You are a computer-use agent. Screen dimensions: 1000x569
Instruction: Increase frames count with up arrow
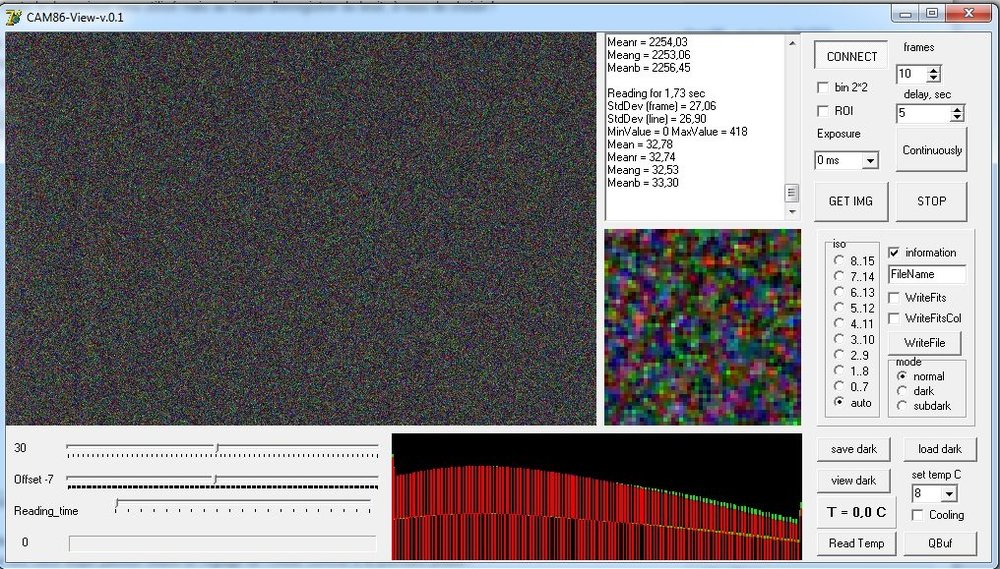pos(934,70)
